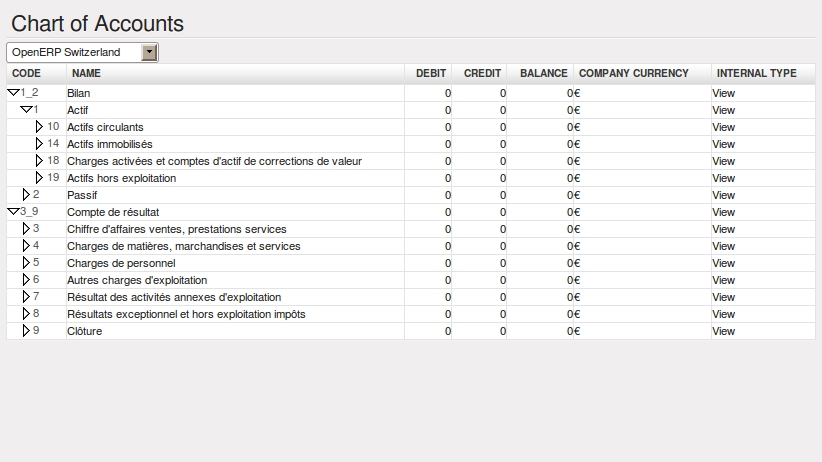Select the Résultats exceptionnel et hors exploitation row
Image resolution: width=822 pixels, height=462 pixels.
[x=186, y=314]
